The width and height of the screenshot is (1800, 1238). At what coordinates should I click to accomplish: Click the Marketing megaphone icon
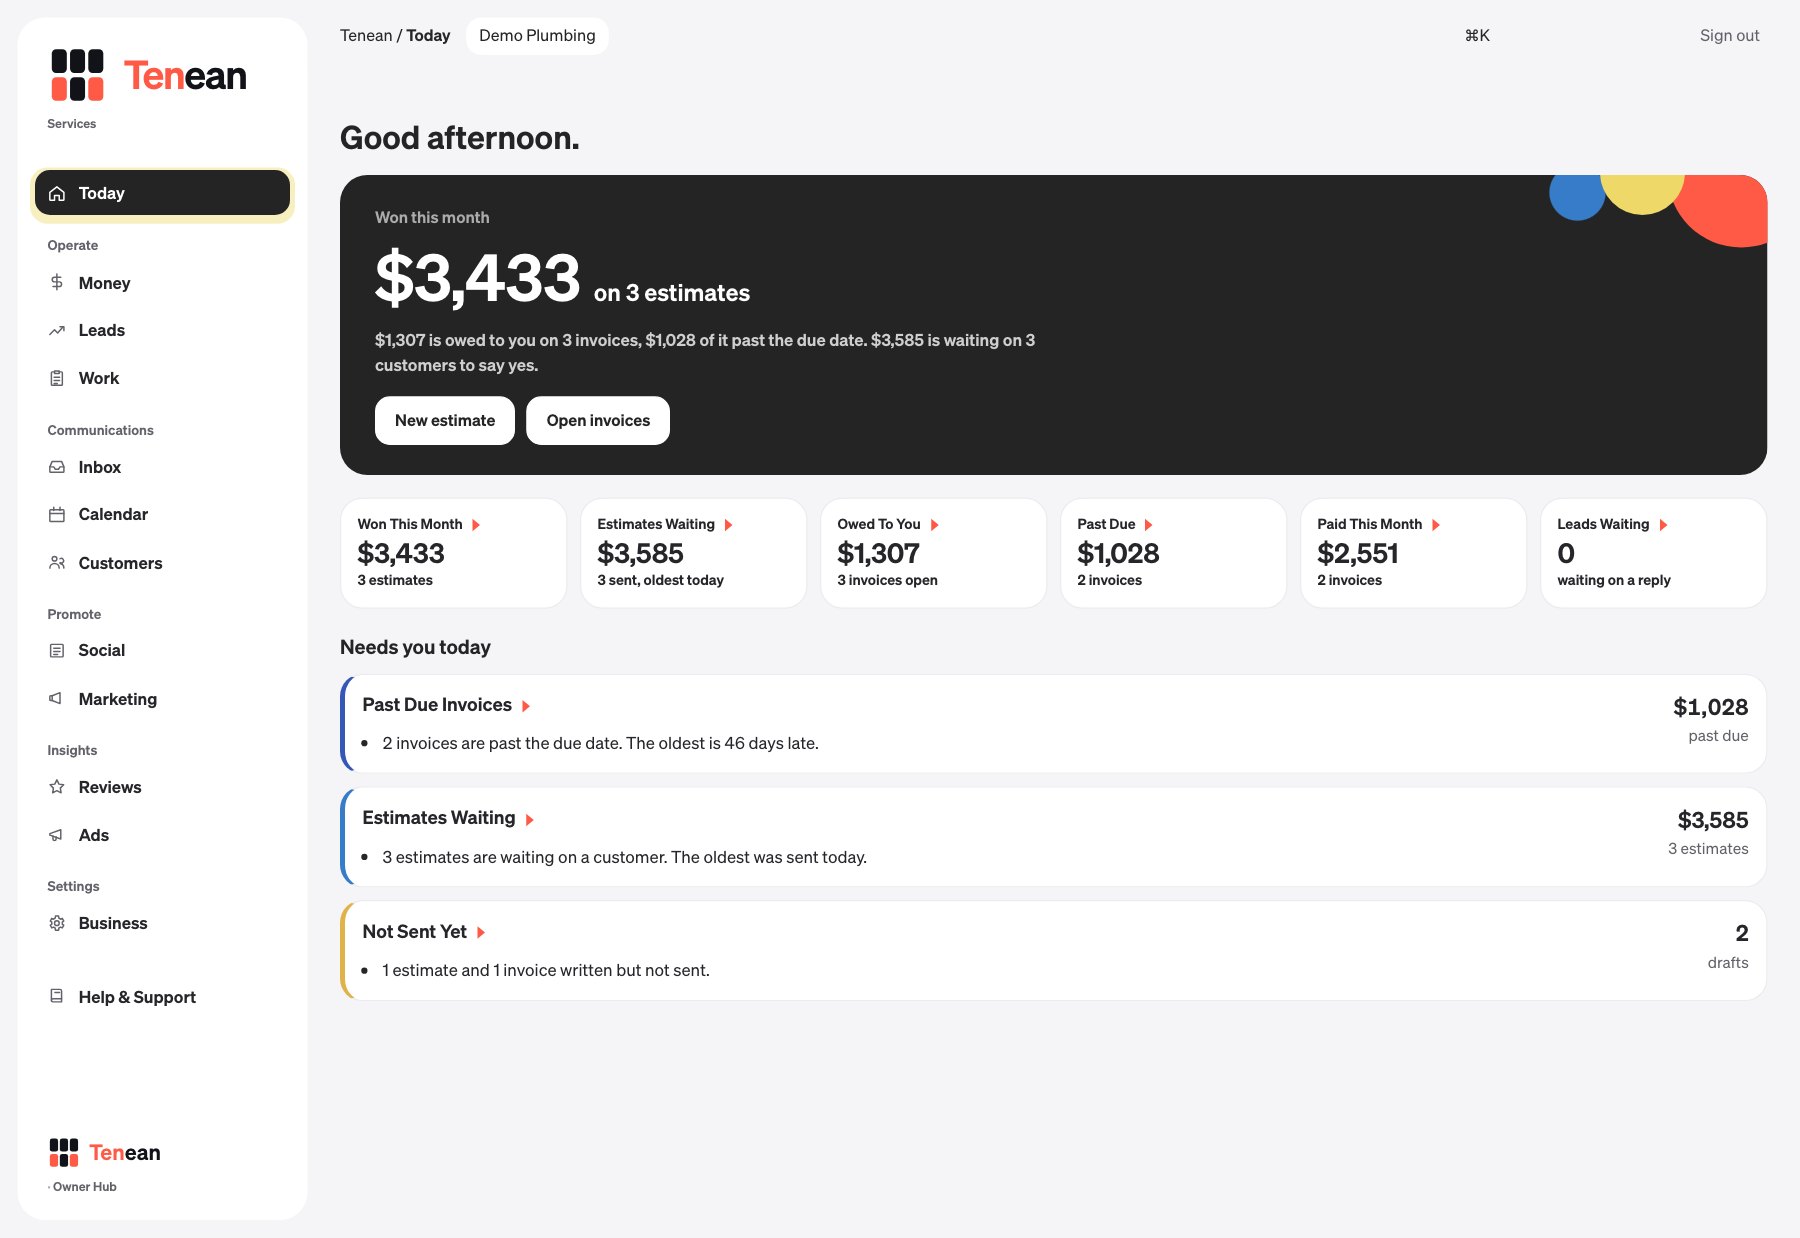[57, 699]
